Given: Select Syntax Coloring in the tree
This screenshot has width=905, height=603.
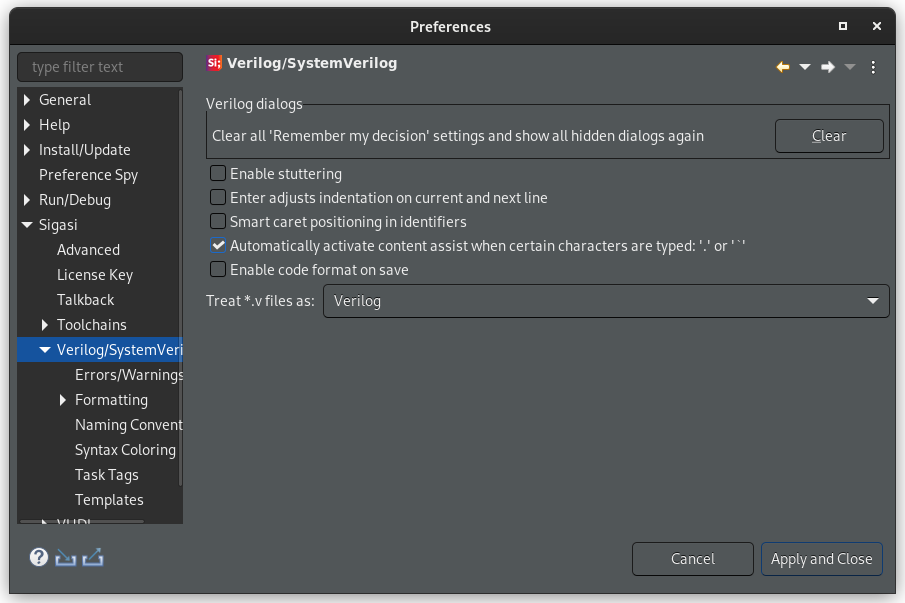Looking at the screenshot, I should [125, 450].
